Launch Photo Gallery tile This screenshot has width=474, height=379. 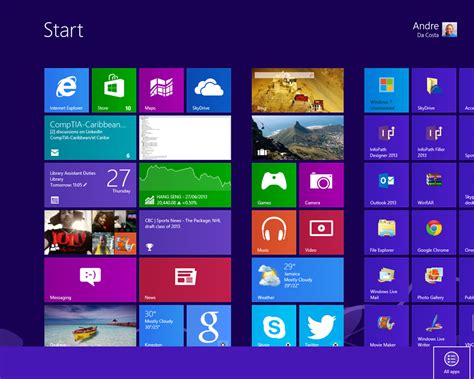click(x=434, y=280)
